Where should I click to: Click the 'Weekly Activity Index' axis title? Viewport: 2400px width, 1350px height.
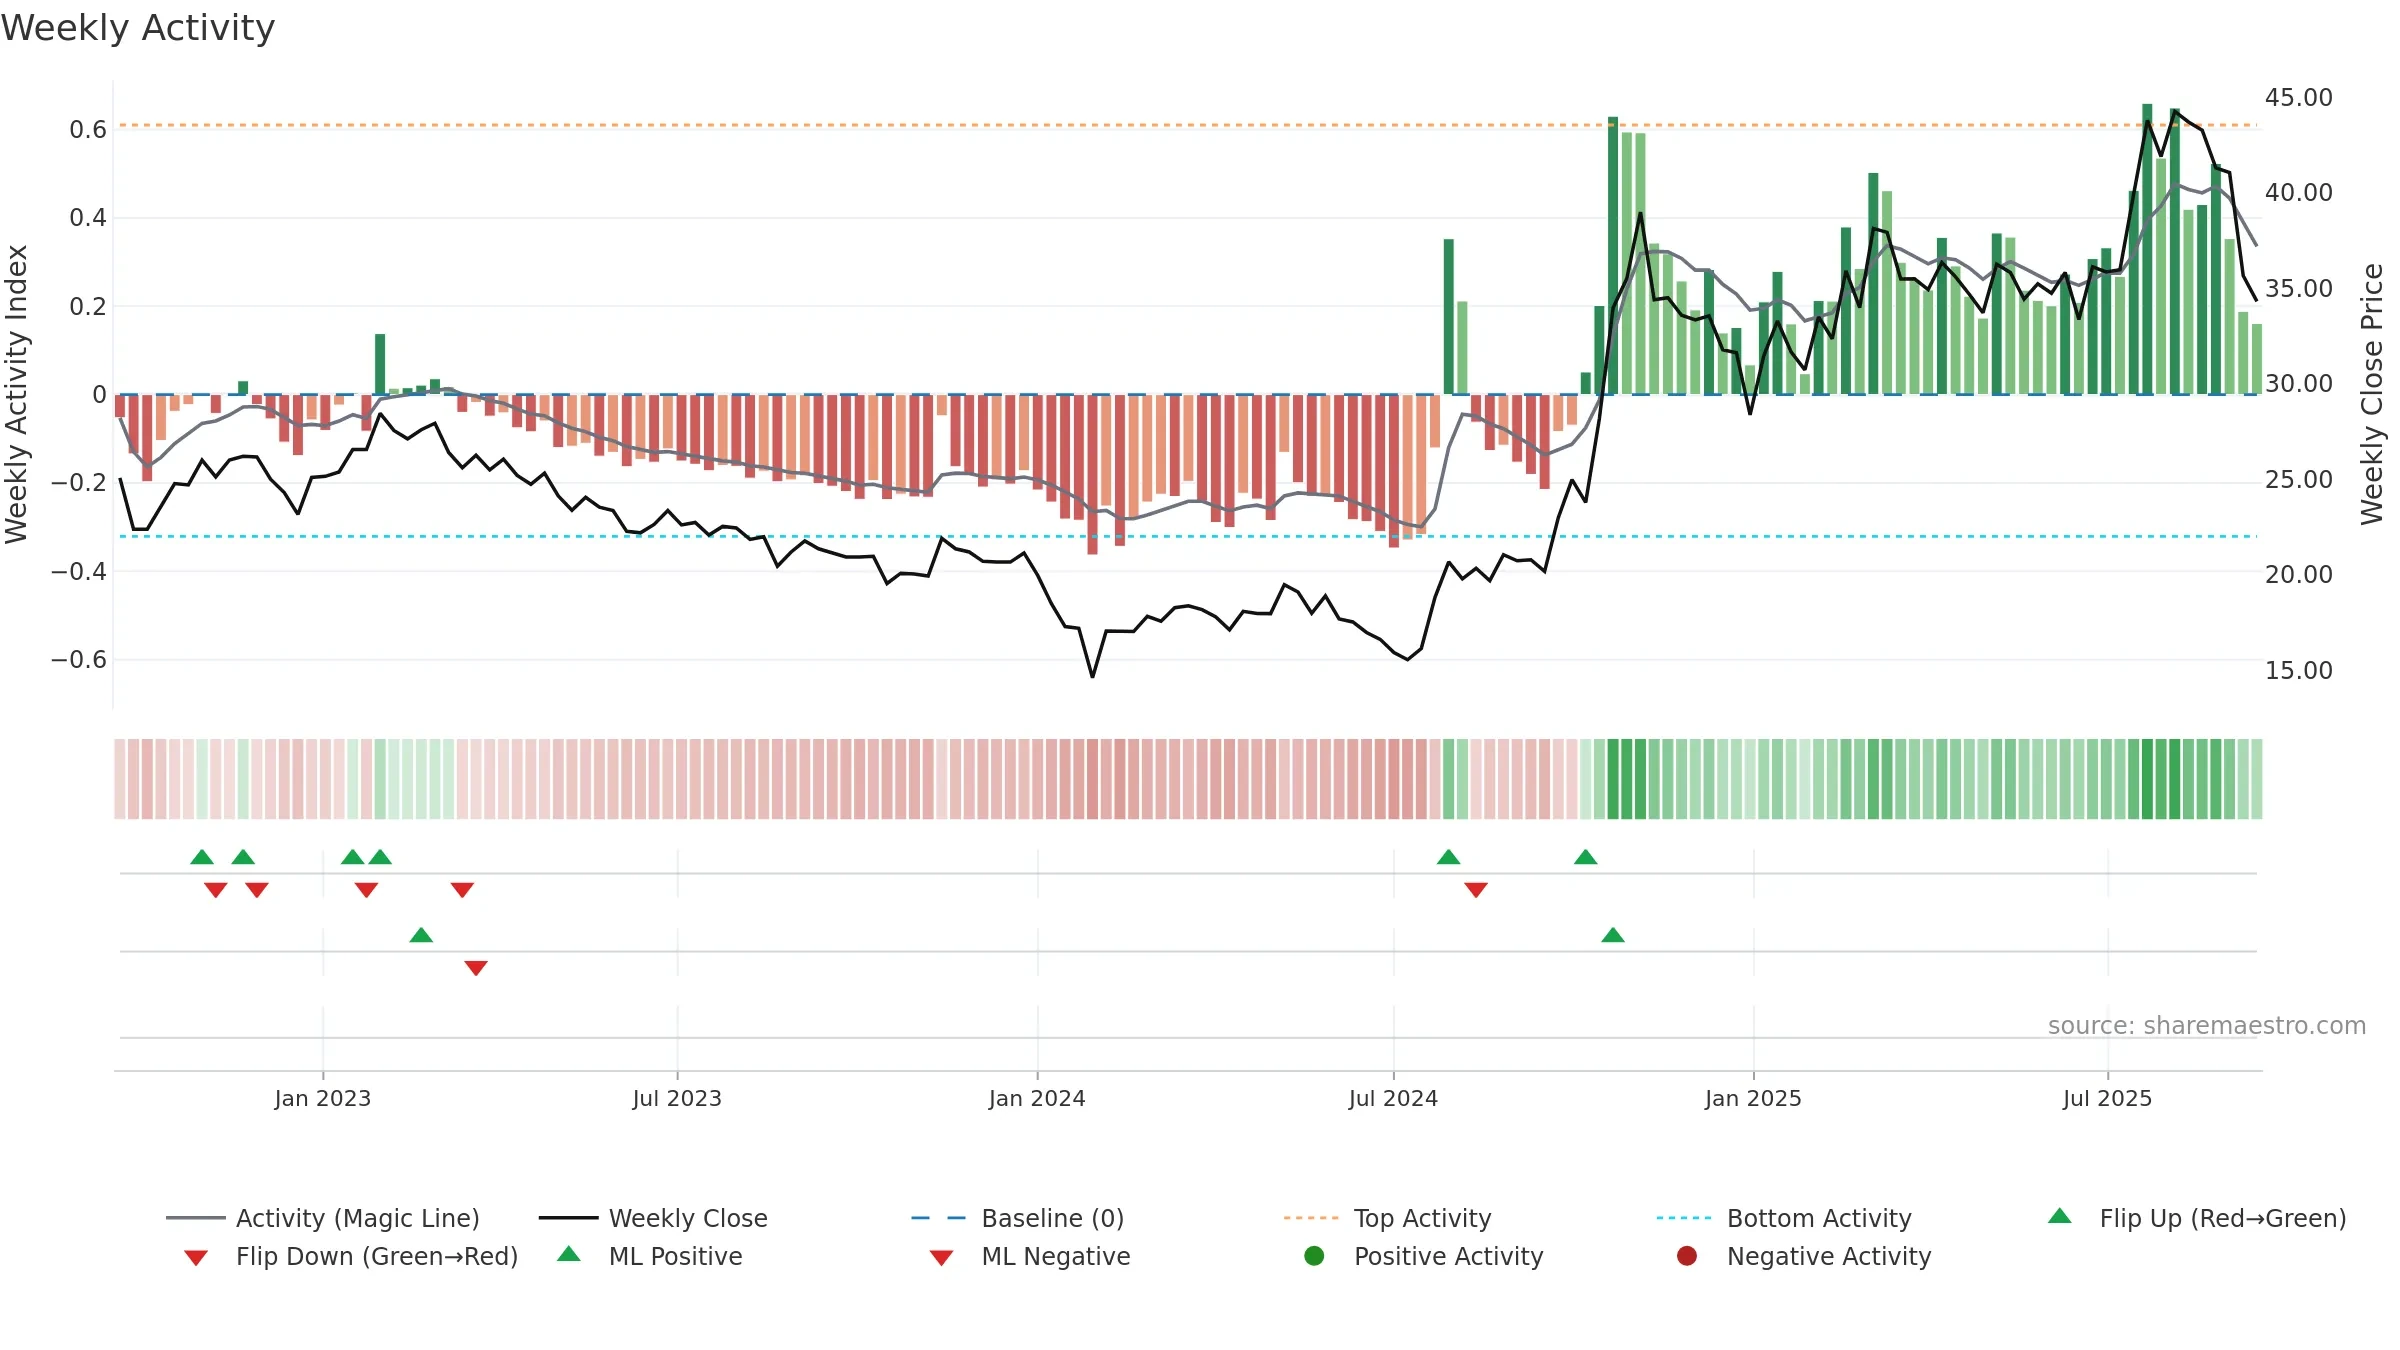coord(16,394)
